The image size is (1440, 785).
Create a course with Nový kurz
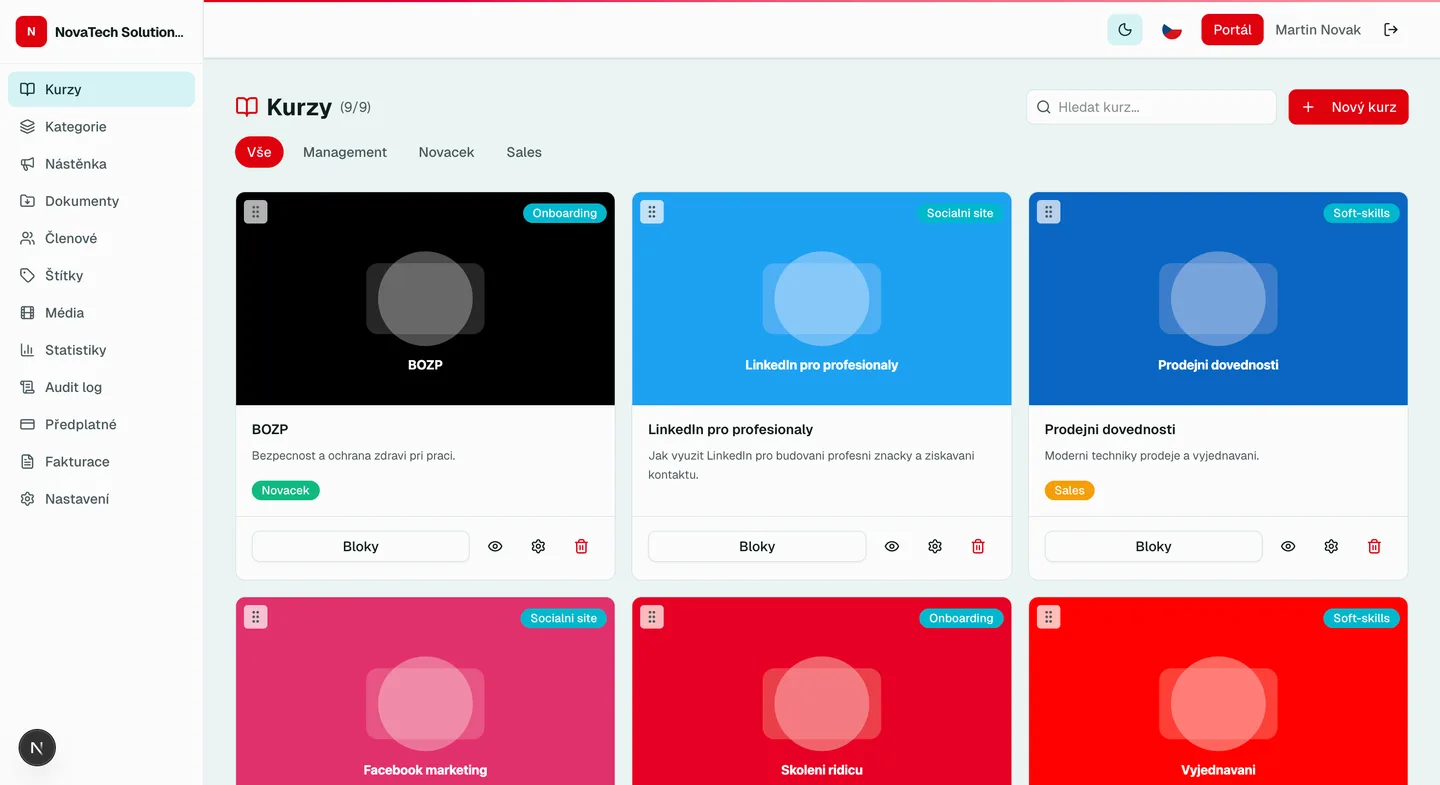point(1348,107)
